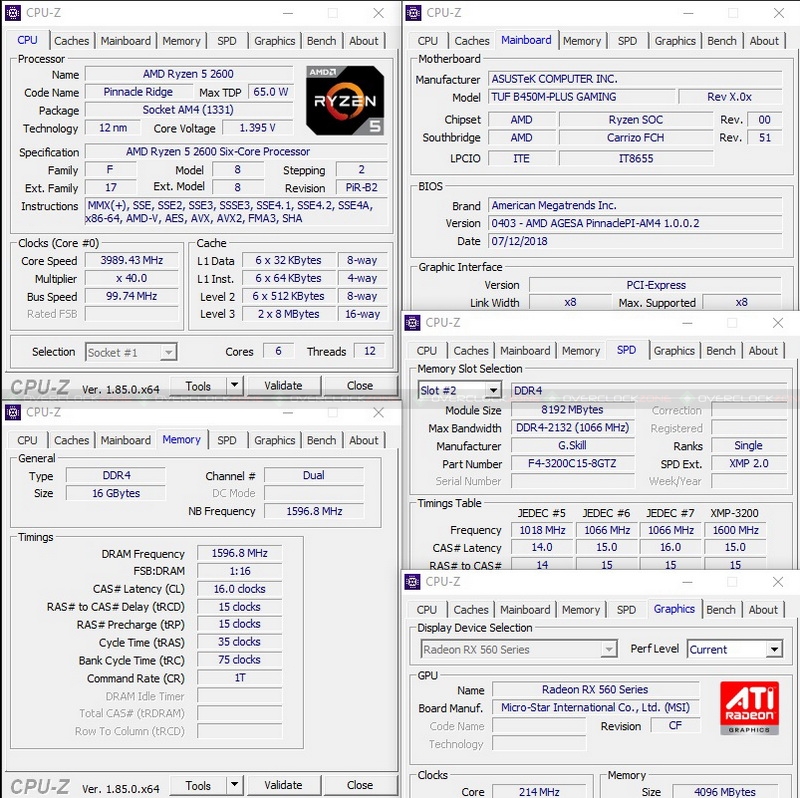
Task: Click the Close button in the Memory window
Action: pyautogui.click(x=360, y=785)
